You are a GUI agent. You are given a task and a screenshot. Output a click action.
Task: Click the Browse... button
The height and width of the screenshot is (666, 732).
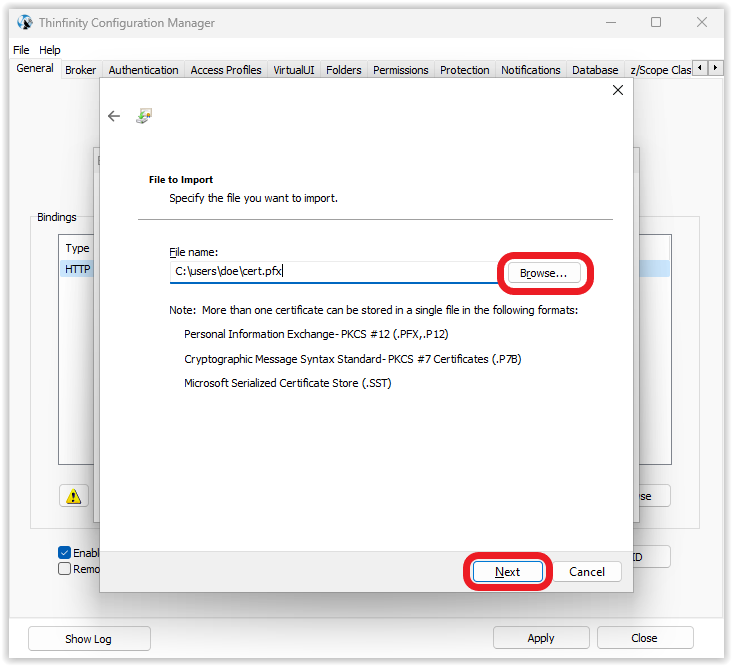tap(543, 273)
